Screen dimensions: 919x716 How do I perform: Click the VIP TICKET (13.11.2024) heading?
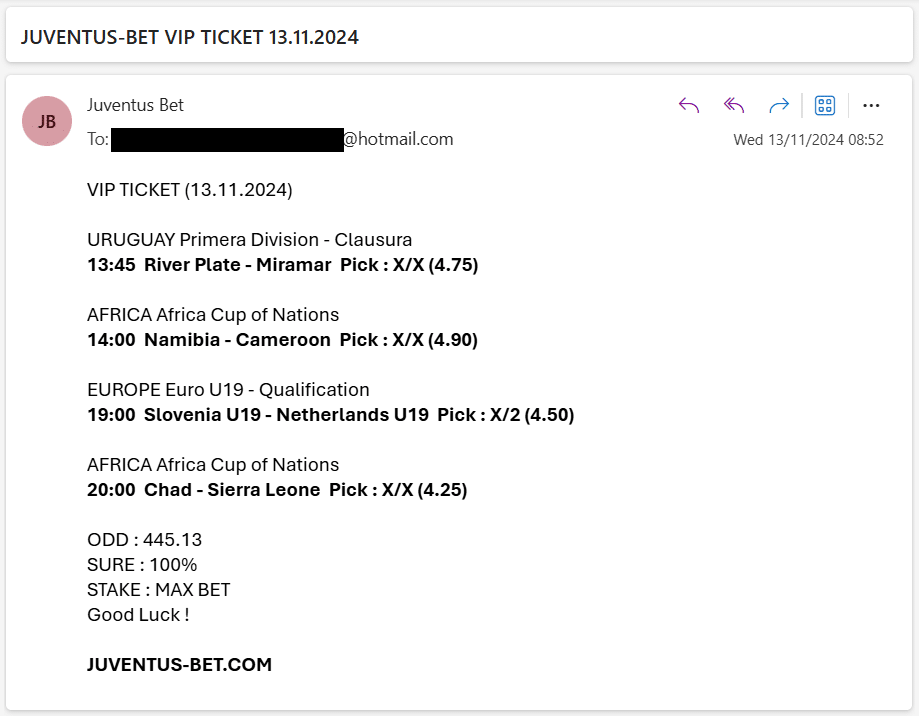tap(190, 190)
